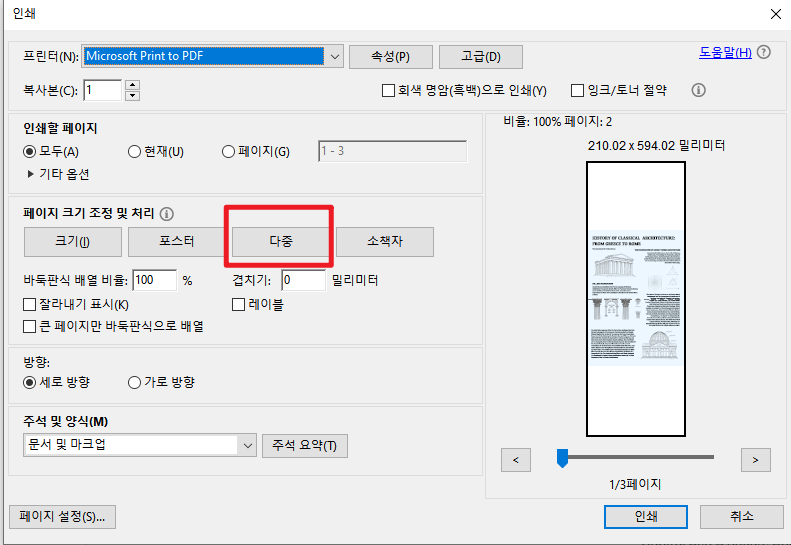Click 주석 요약(T) button
The image size is (791, 545).
pyautogui.click(x=305, y=446)
